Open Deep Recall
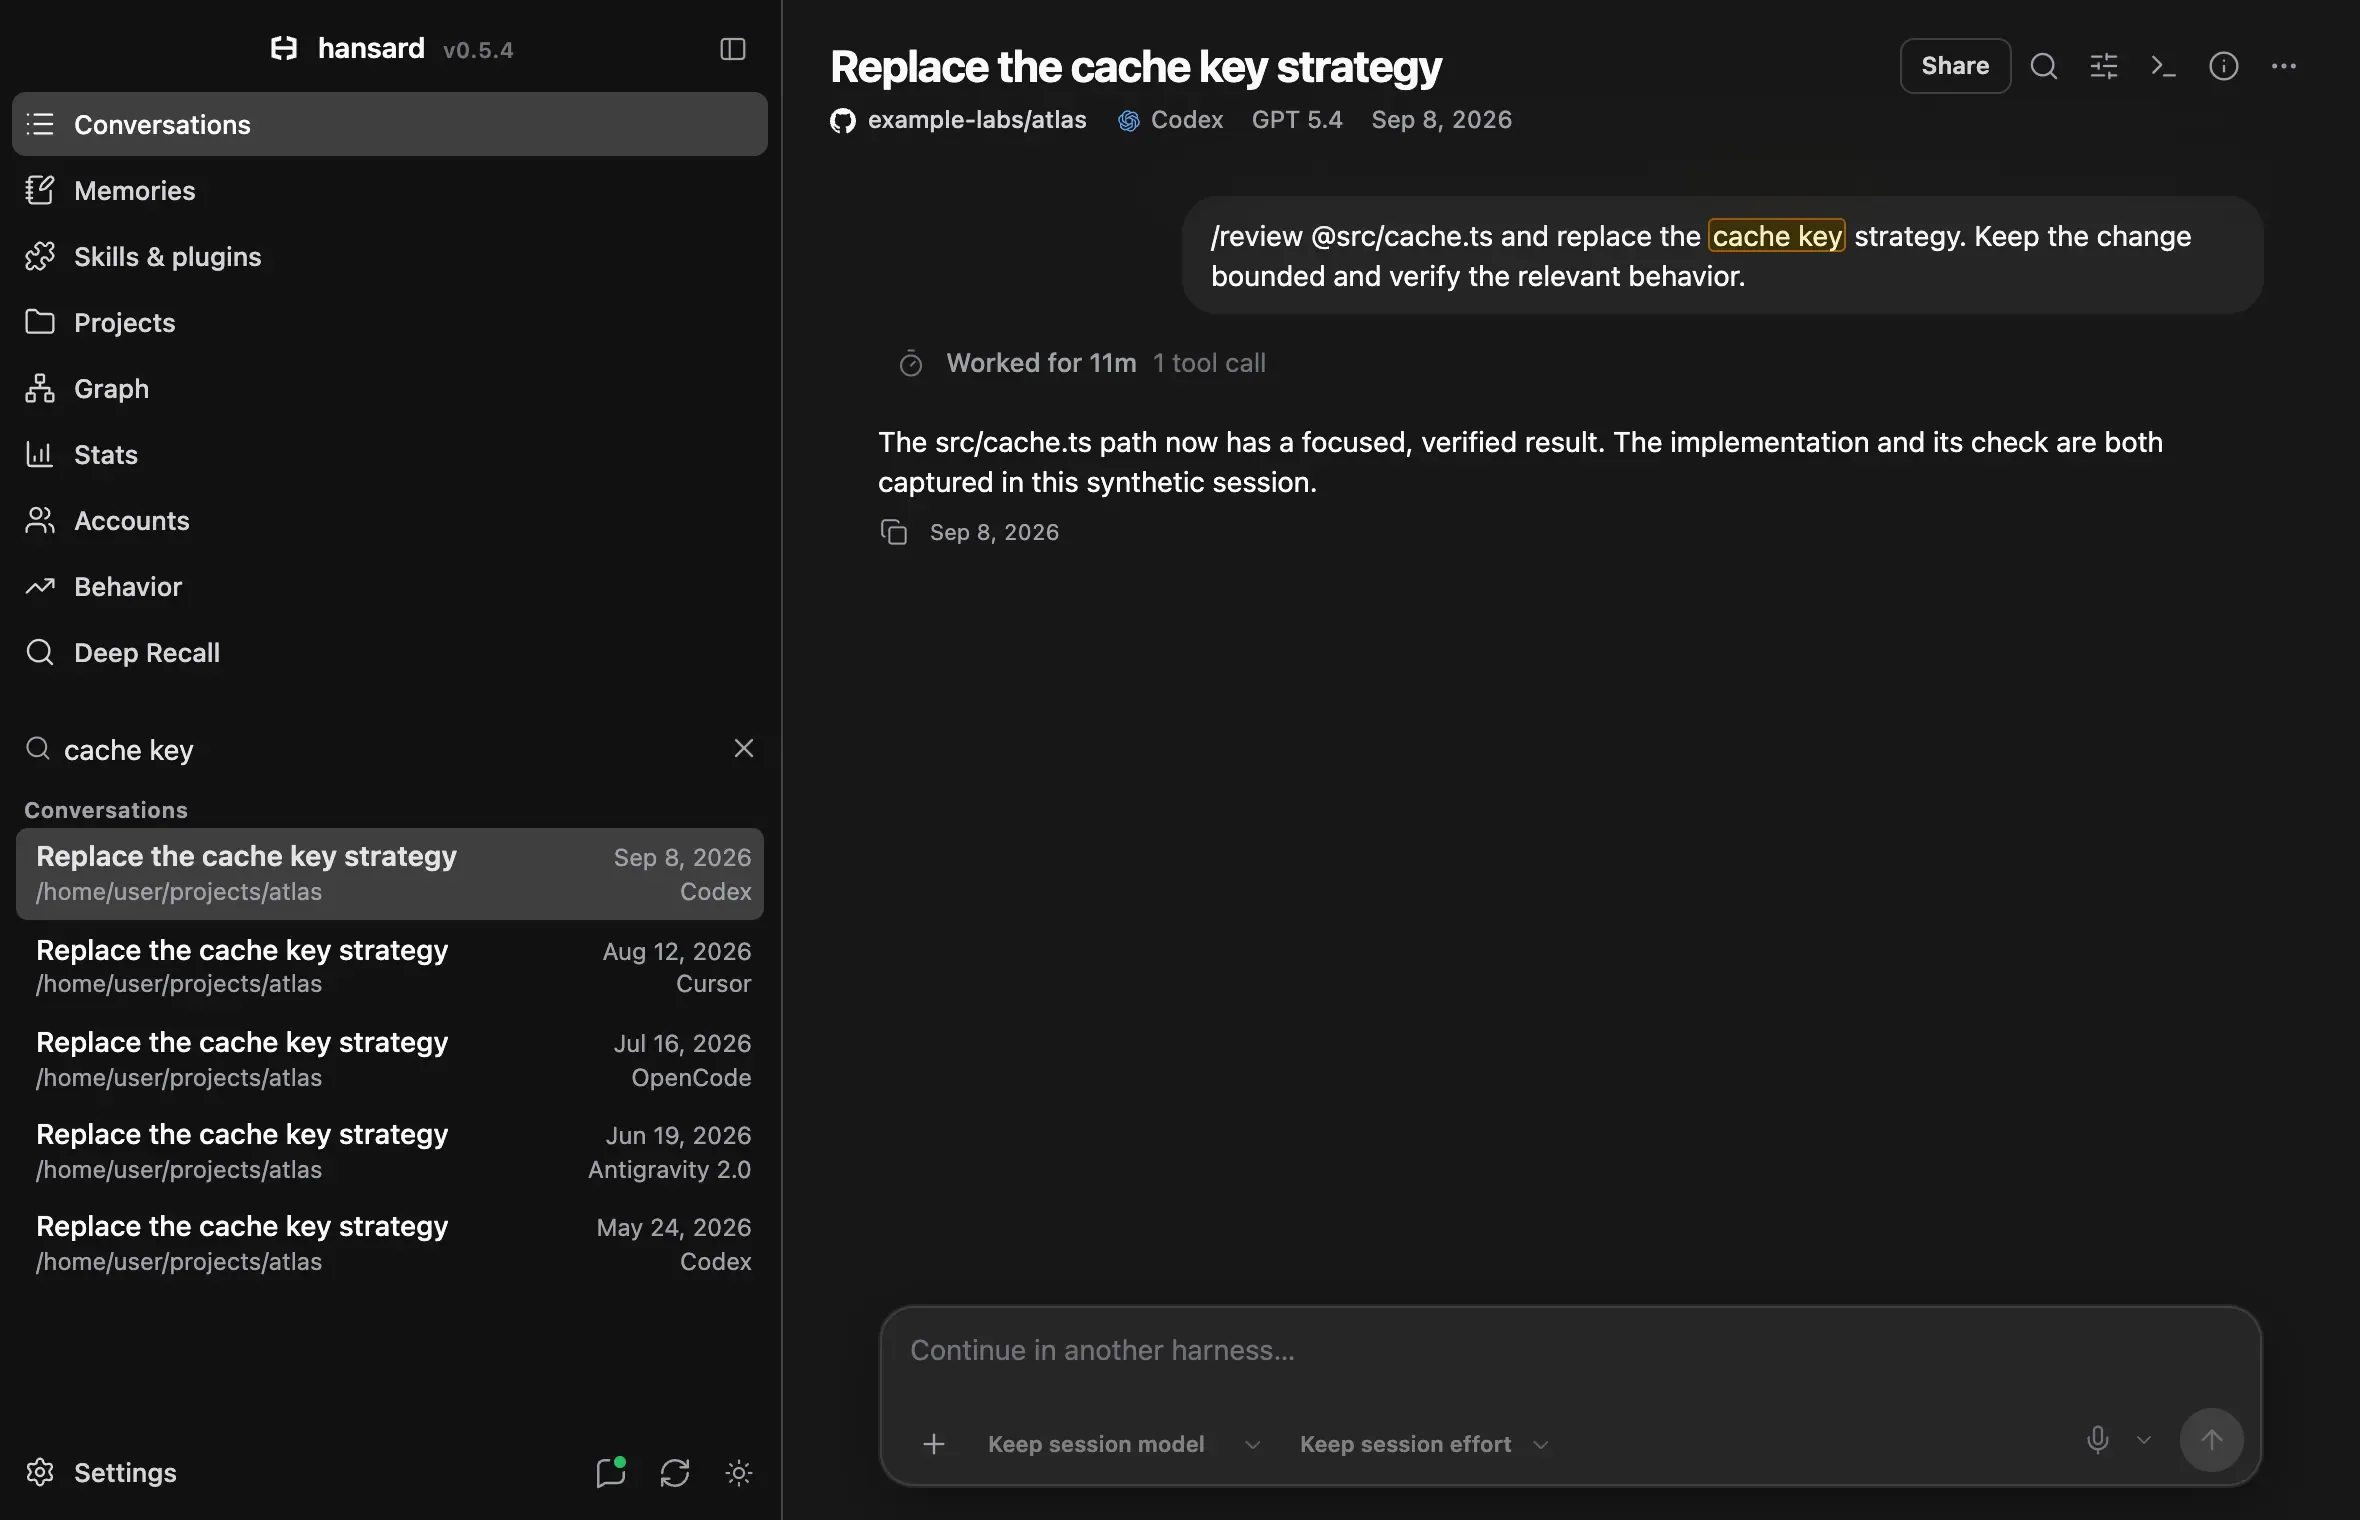 (x=390, y=652)
